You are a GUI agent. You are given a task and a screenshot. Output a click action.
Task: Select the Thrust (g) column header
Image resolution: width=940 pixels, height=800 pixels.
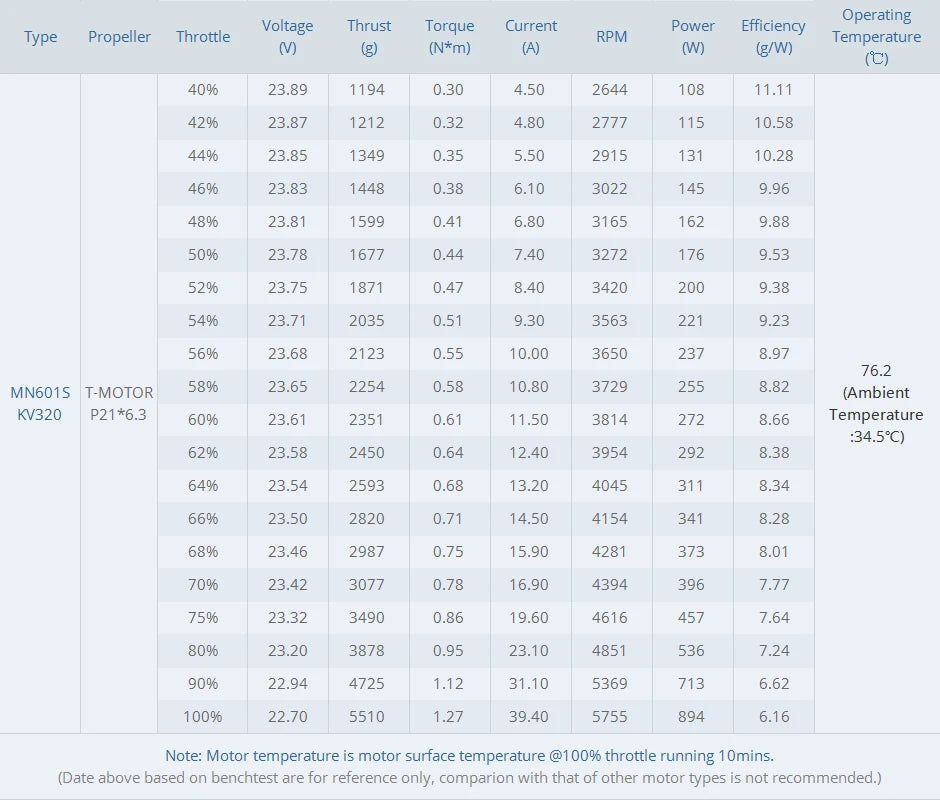369,37
